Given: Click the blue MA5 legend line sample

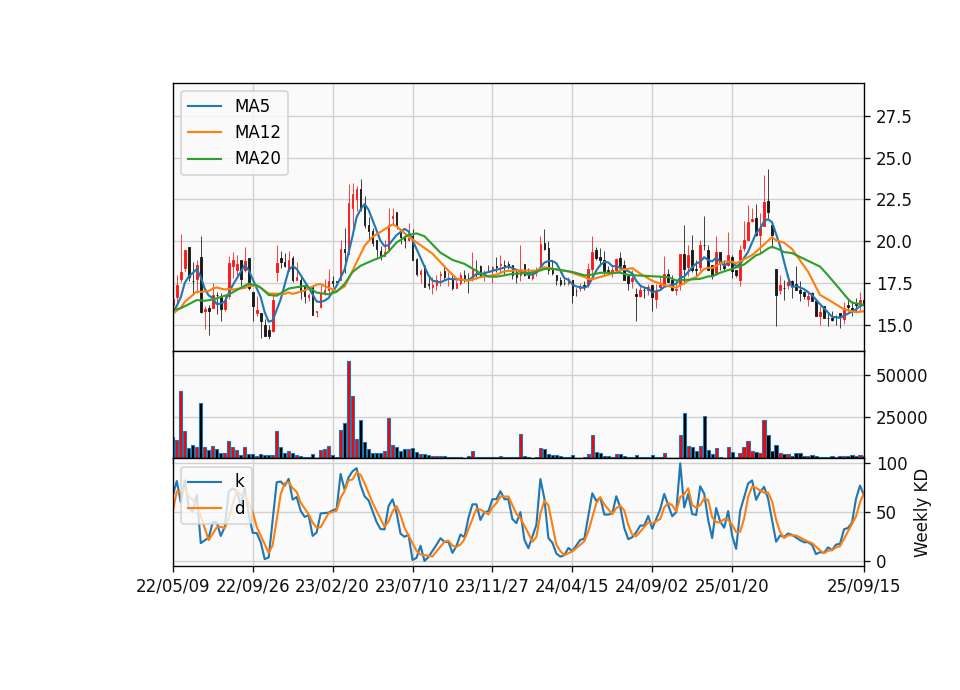Looking at the screenshot, I should pyautogui.click(x=204, y=106).
